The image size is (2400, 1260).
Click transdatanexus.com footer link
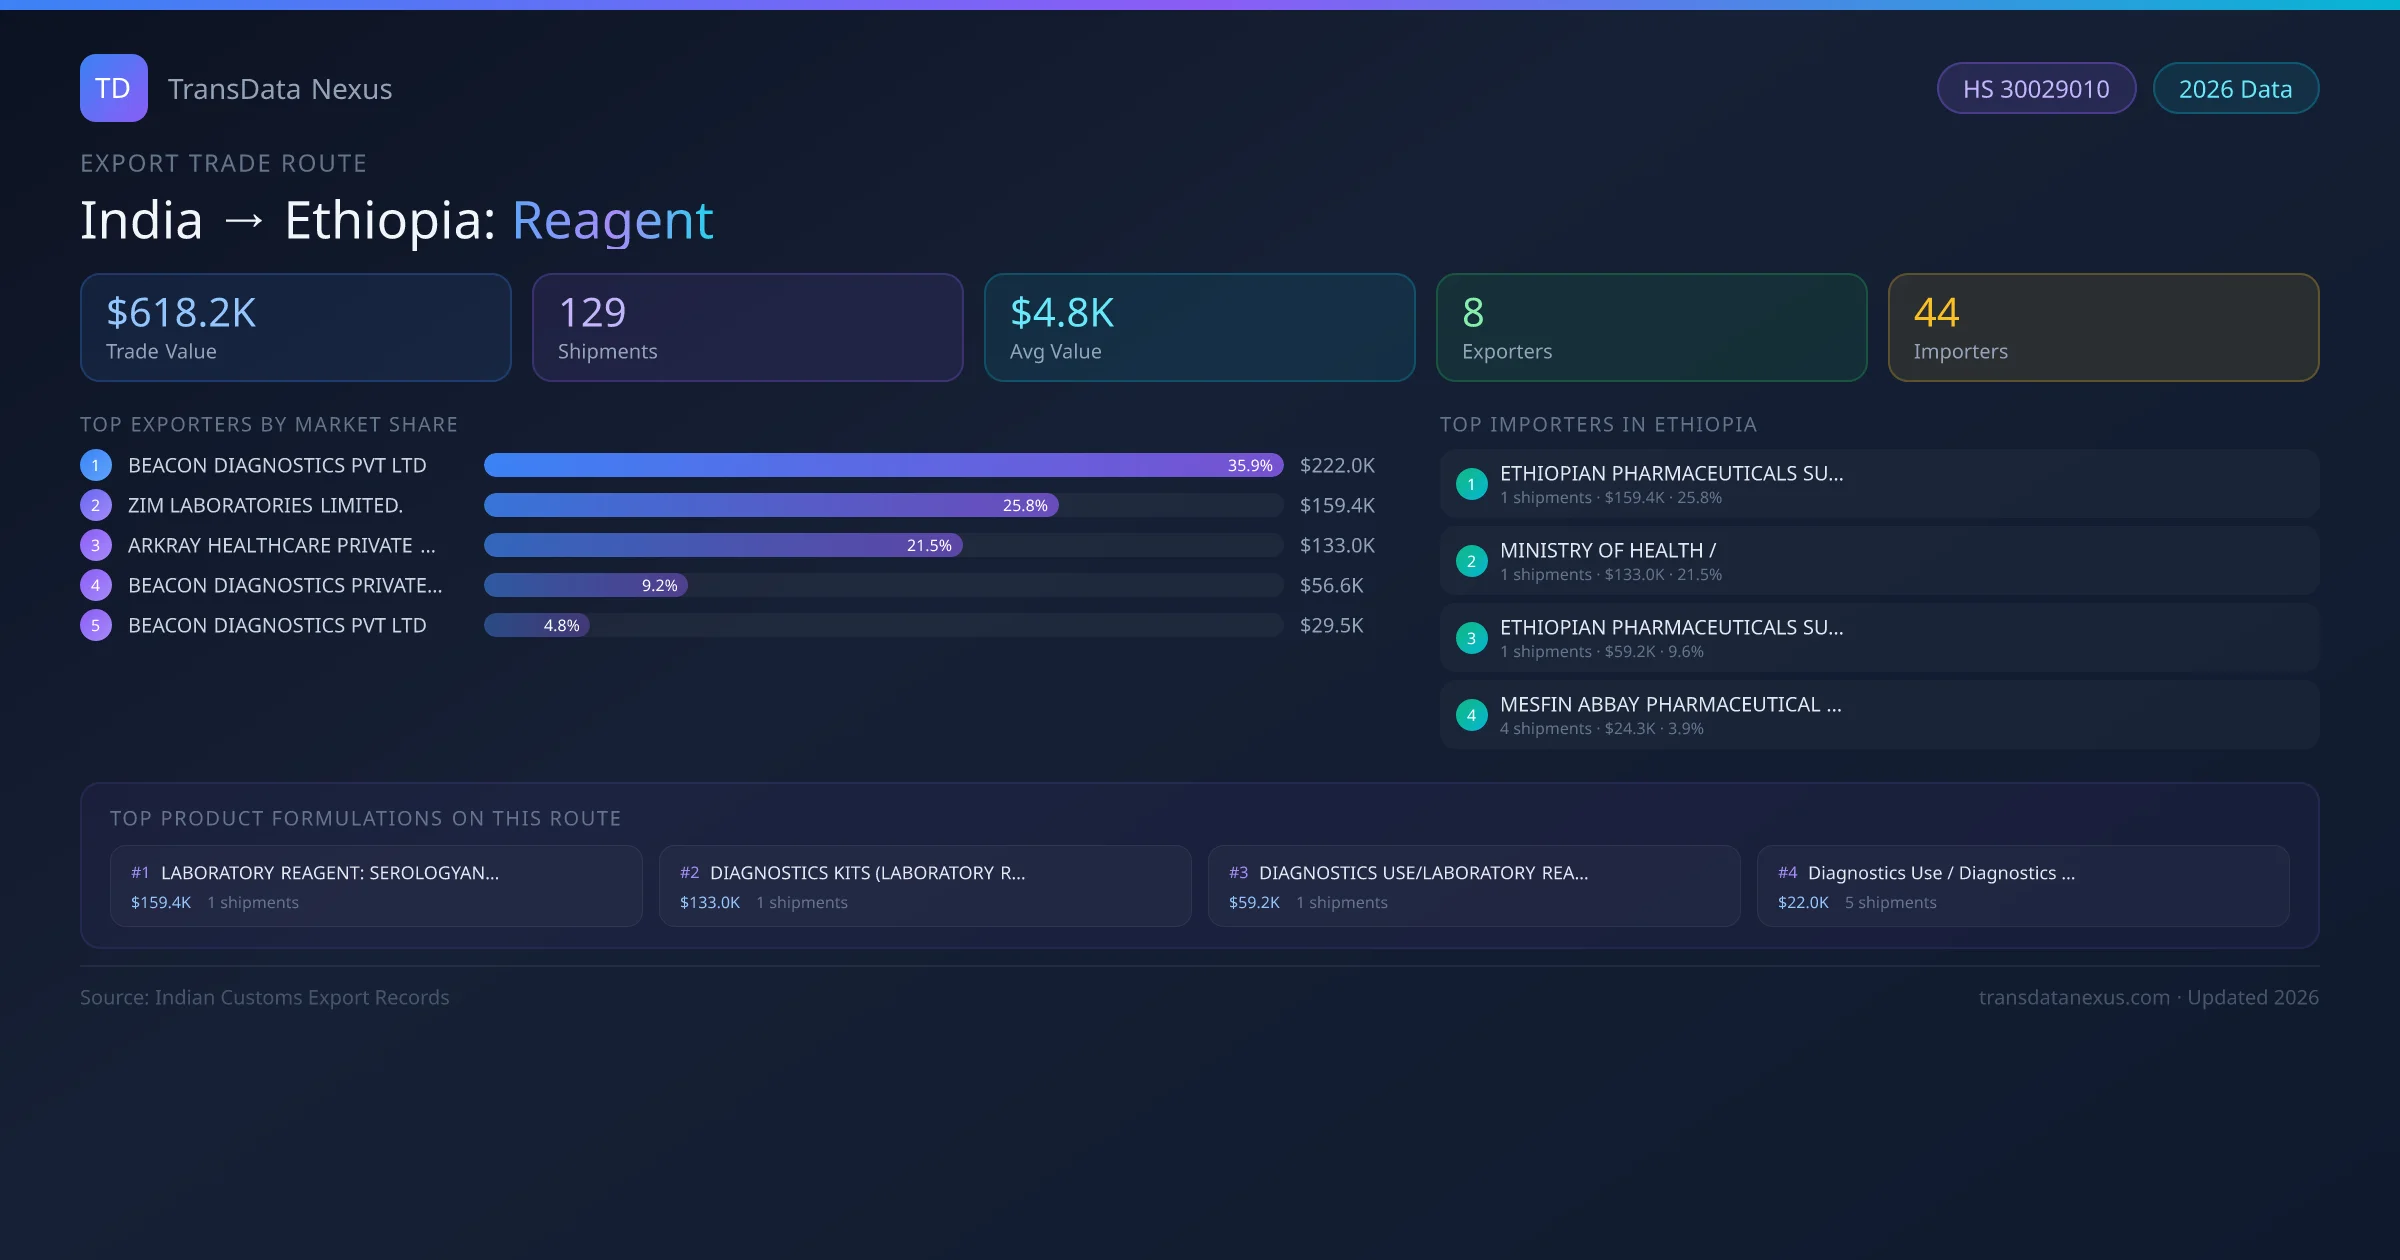2073,997
